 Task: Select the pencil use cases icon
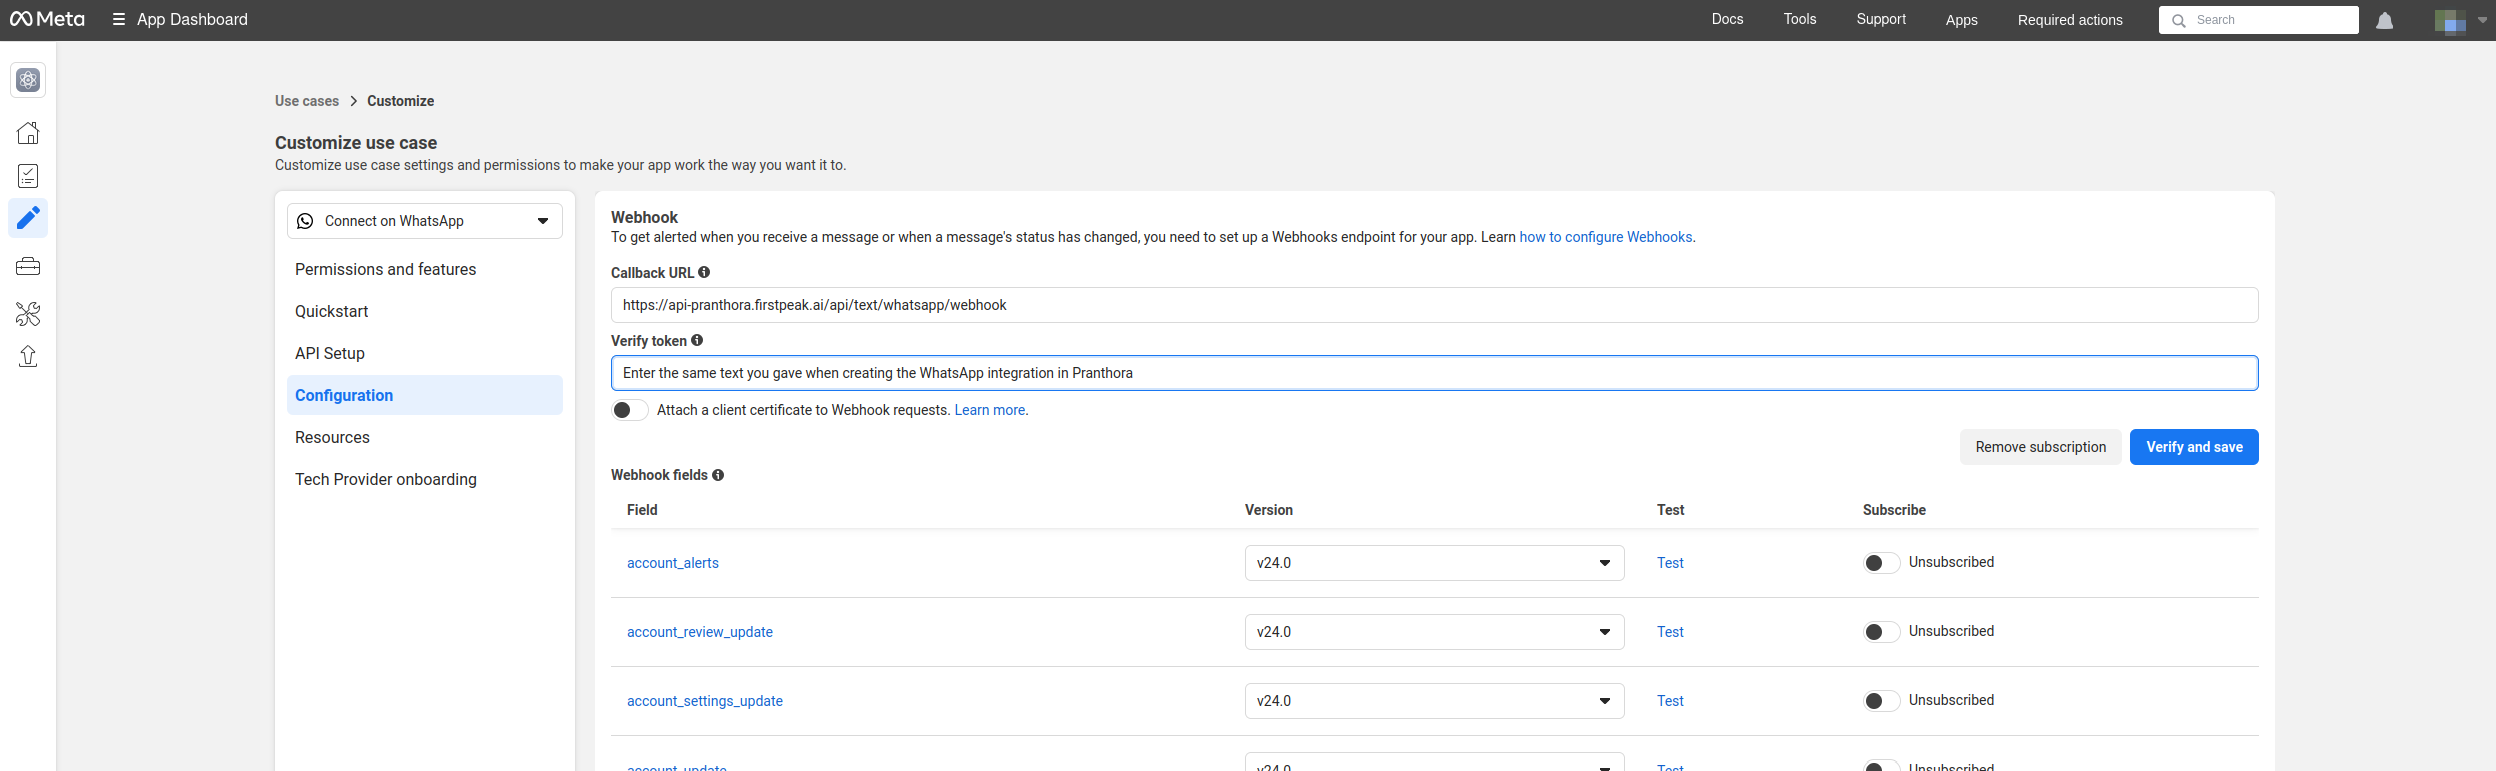click(28, 217)
